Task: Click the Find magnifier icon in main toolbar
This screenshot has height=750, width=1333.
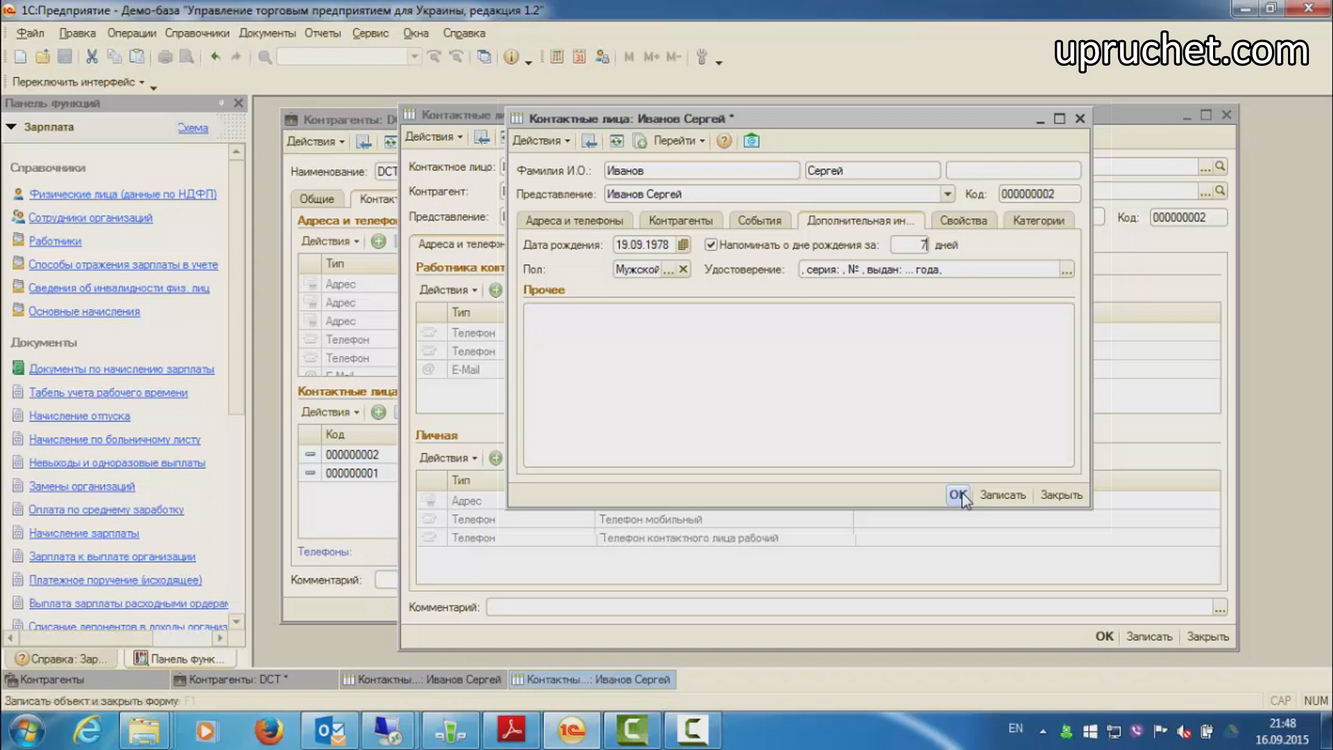Action: (x=265, y=57)
